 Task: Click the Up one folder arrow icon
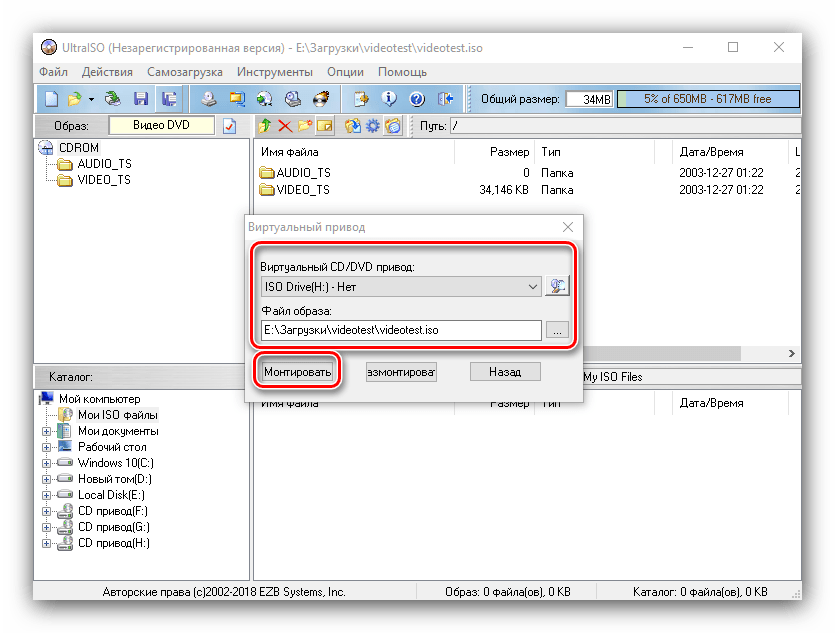pyautogui.click(x=265, y=126)
